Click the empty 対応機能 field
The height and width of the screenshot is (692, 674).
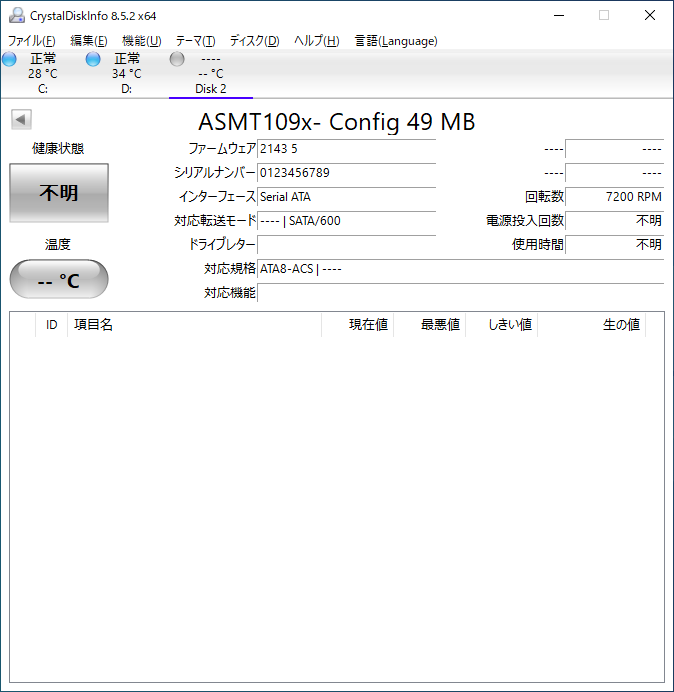[460, 293]
